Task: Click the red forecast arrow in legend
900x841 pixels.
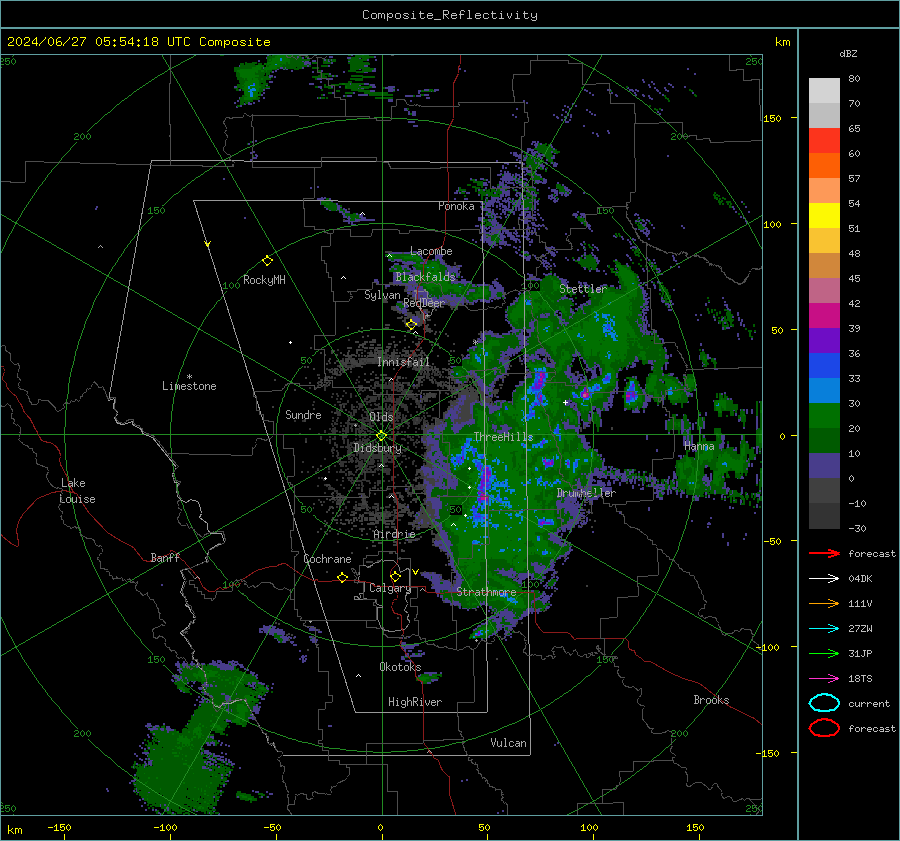Action: pyautogui.click(x=824, y=553)
